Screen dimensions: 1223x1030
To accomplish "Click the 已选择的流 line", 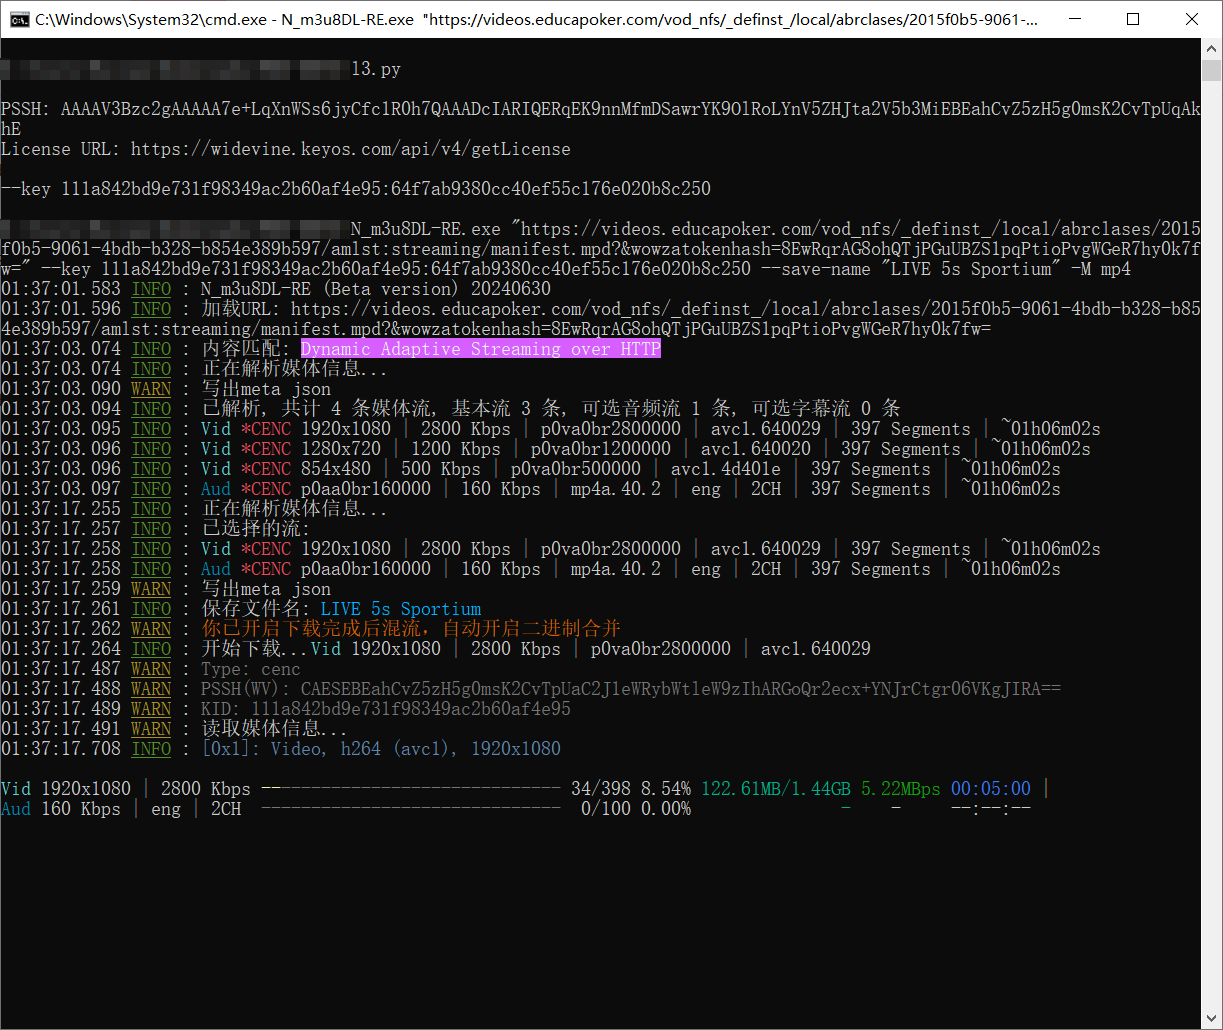I will [156, 529].
